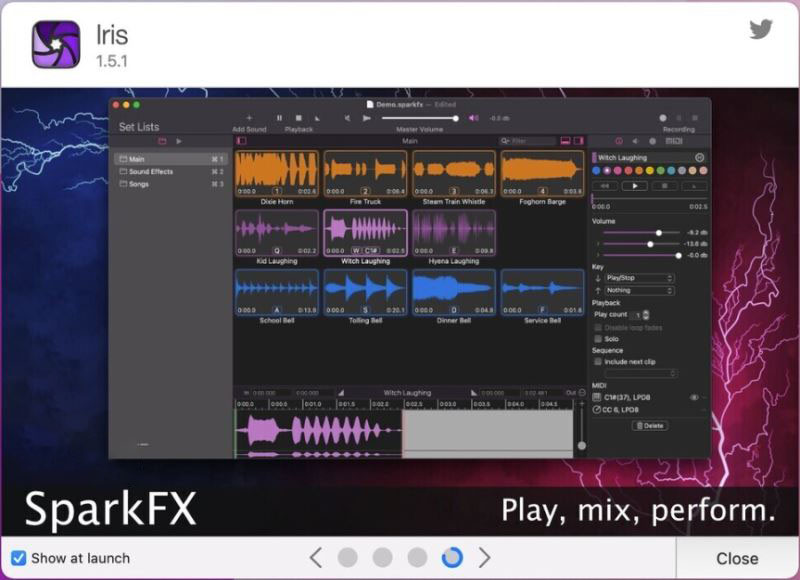Enable Include next clip checkbox
This screenshot has width=800, height=580.
coord(598,362)
